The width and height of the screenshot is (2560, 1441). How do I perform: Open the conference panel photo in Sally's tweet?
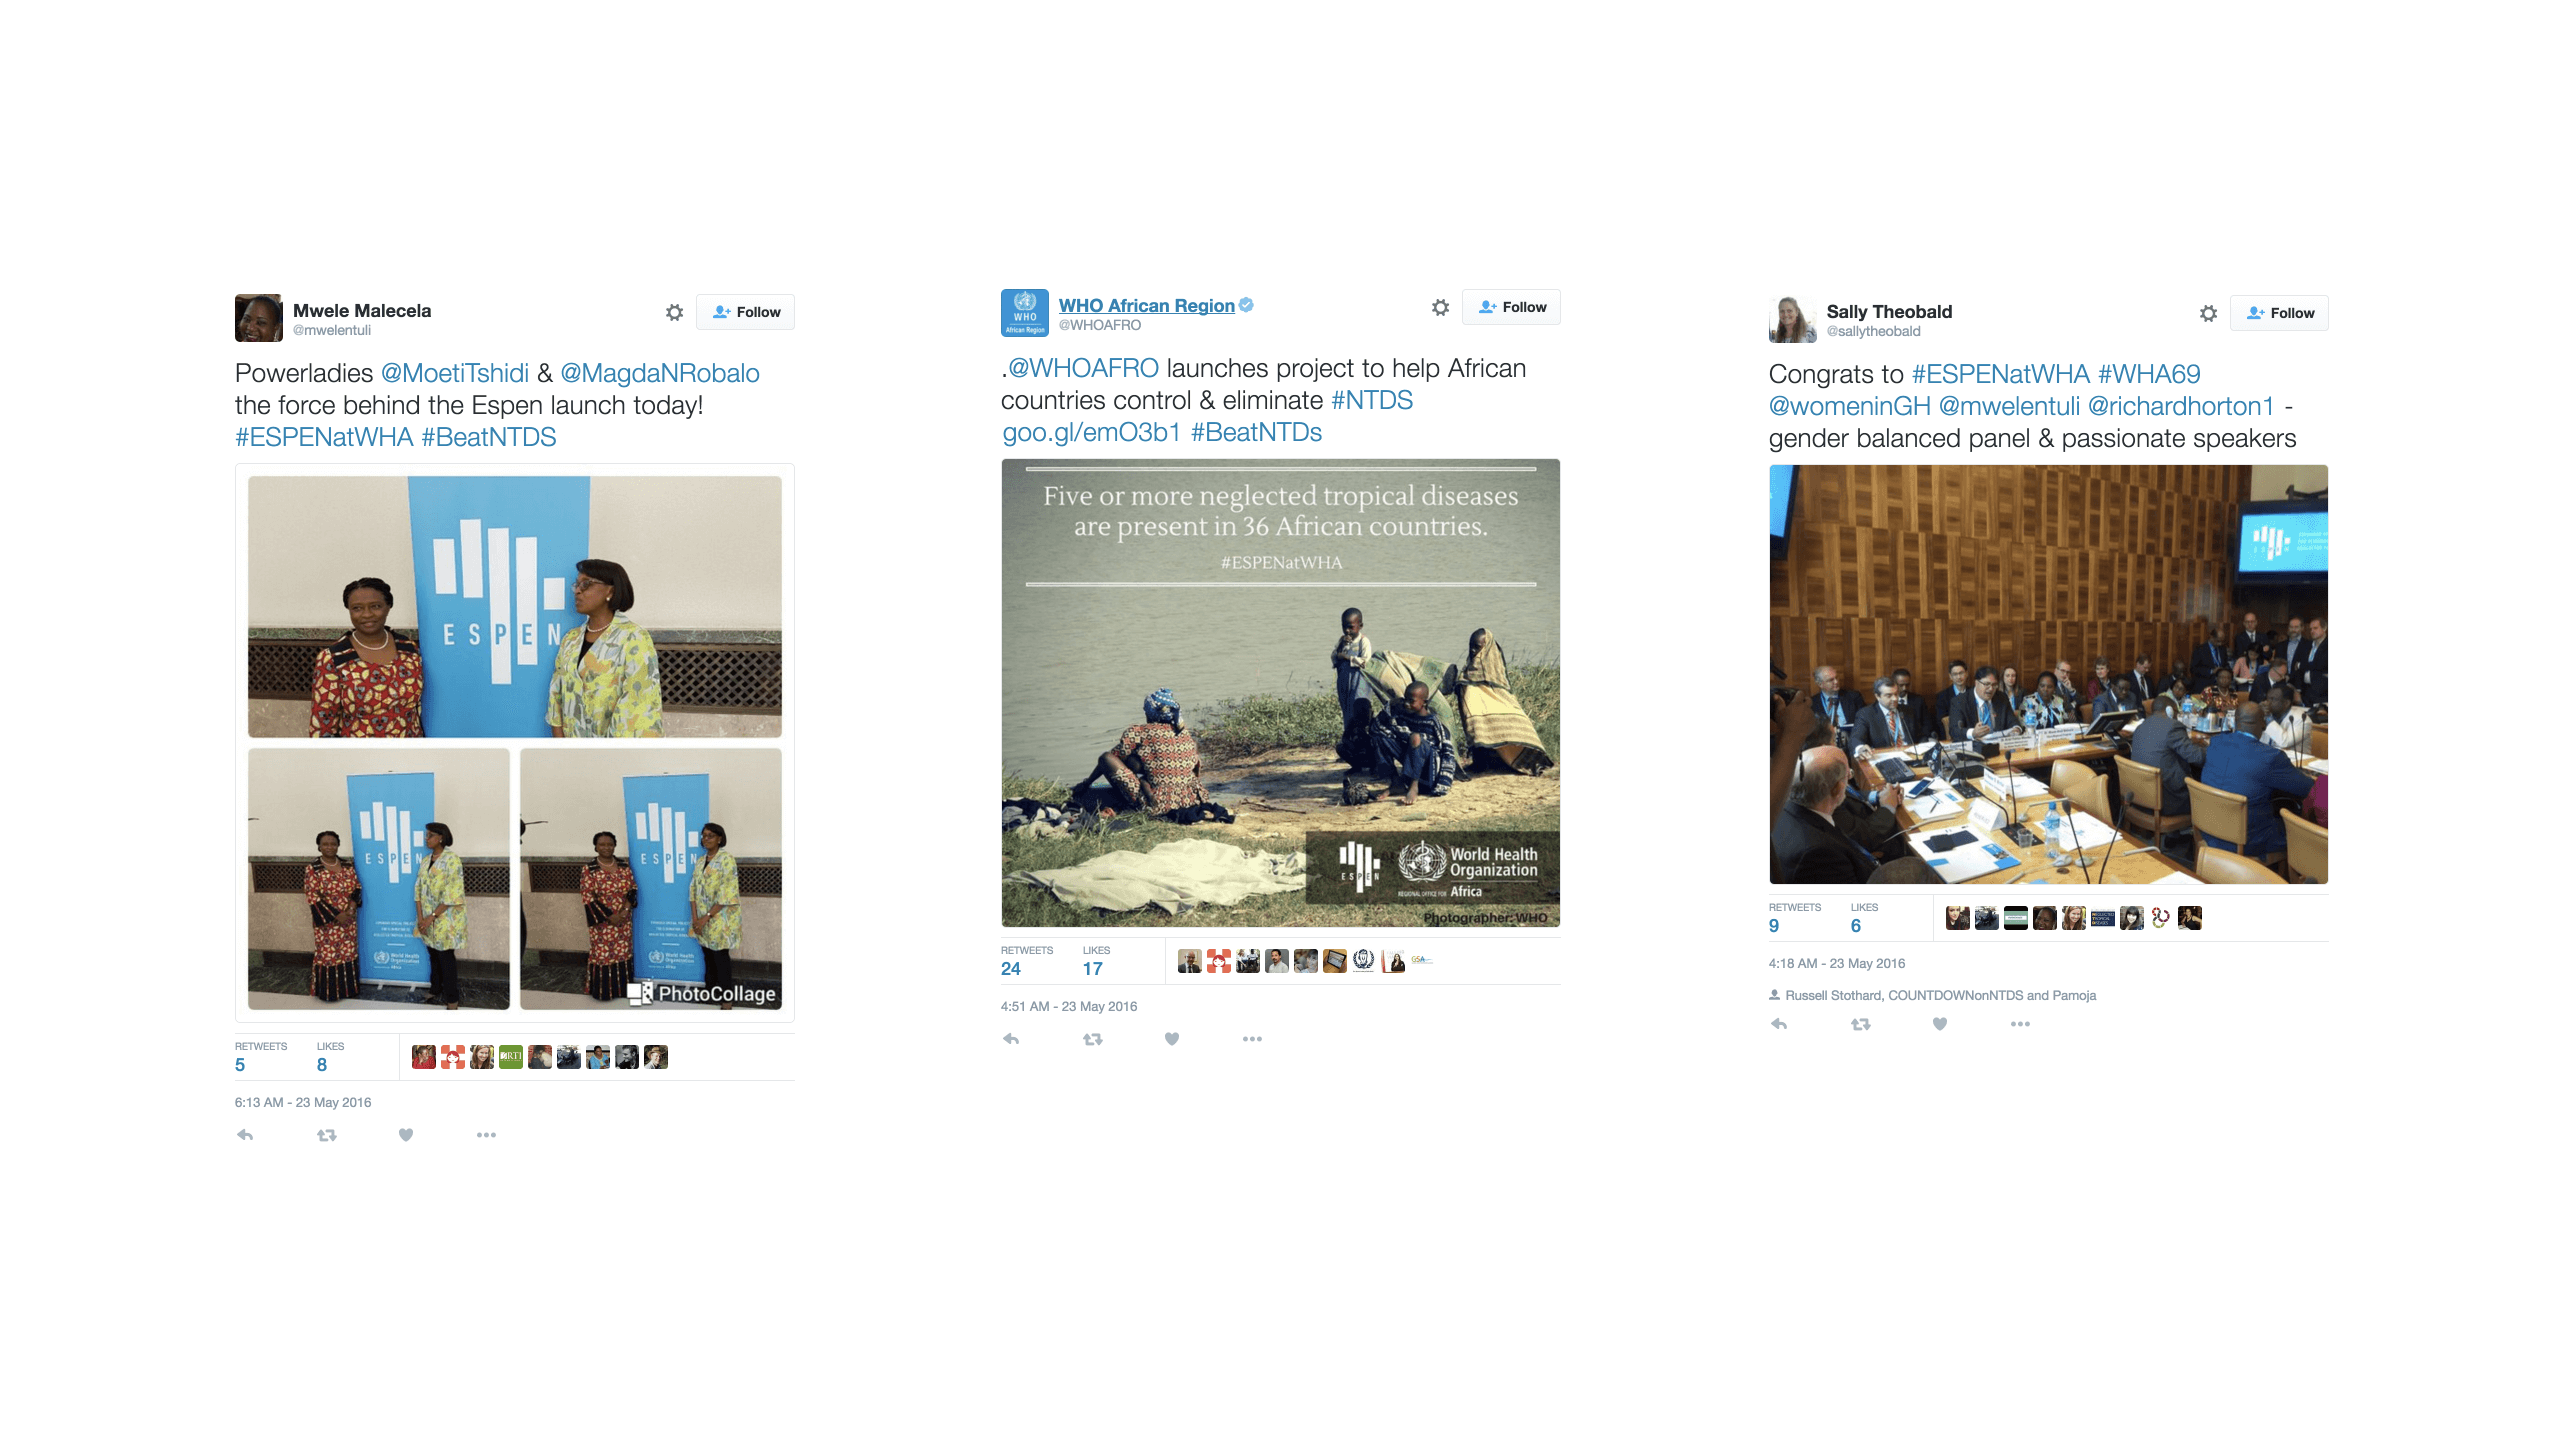2048,674
